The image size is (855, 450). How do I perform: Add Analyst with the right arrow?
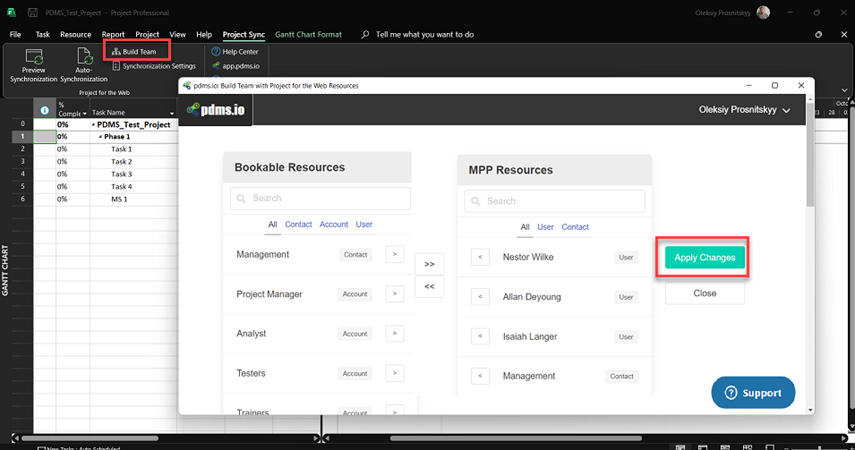[394, 333]
